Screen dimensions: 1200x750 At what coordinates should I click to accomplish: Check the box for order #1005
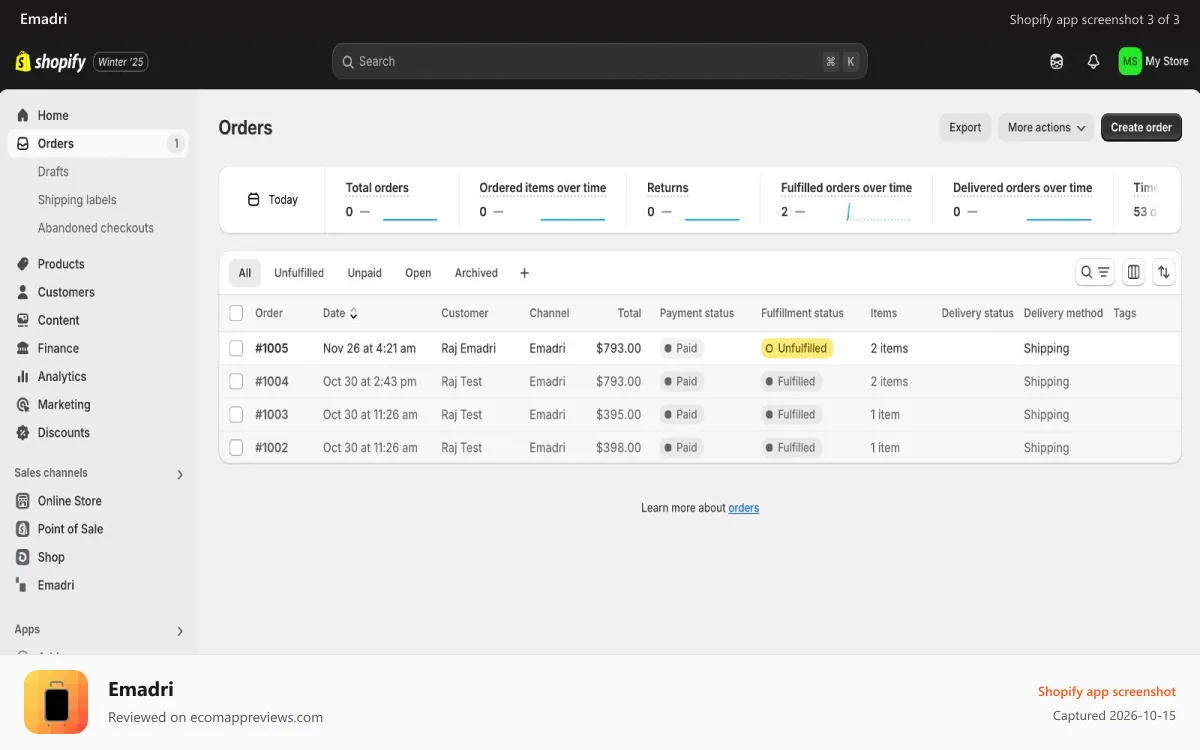coord(236,348)
